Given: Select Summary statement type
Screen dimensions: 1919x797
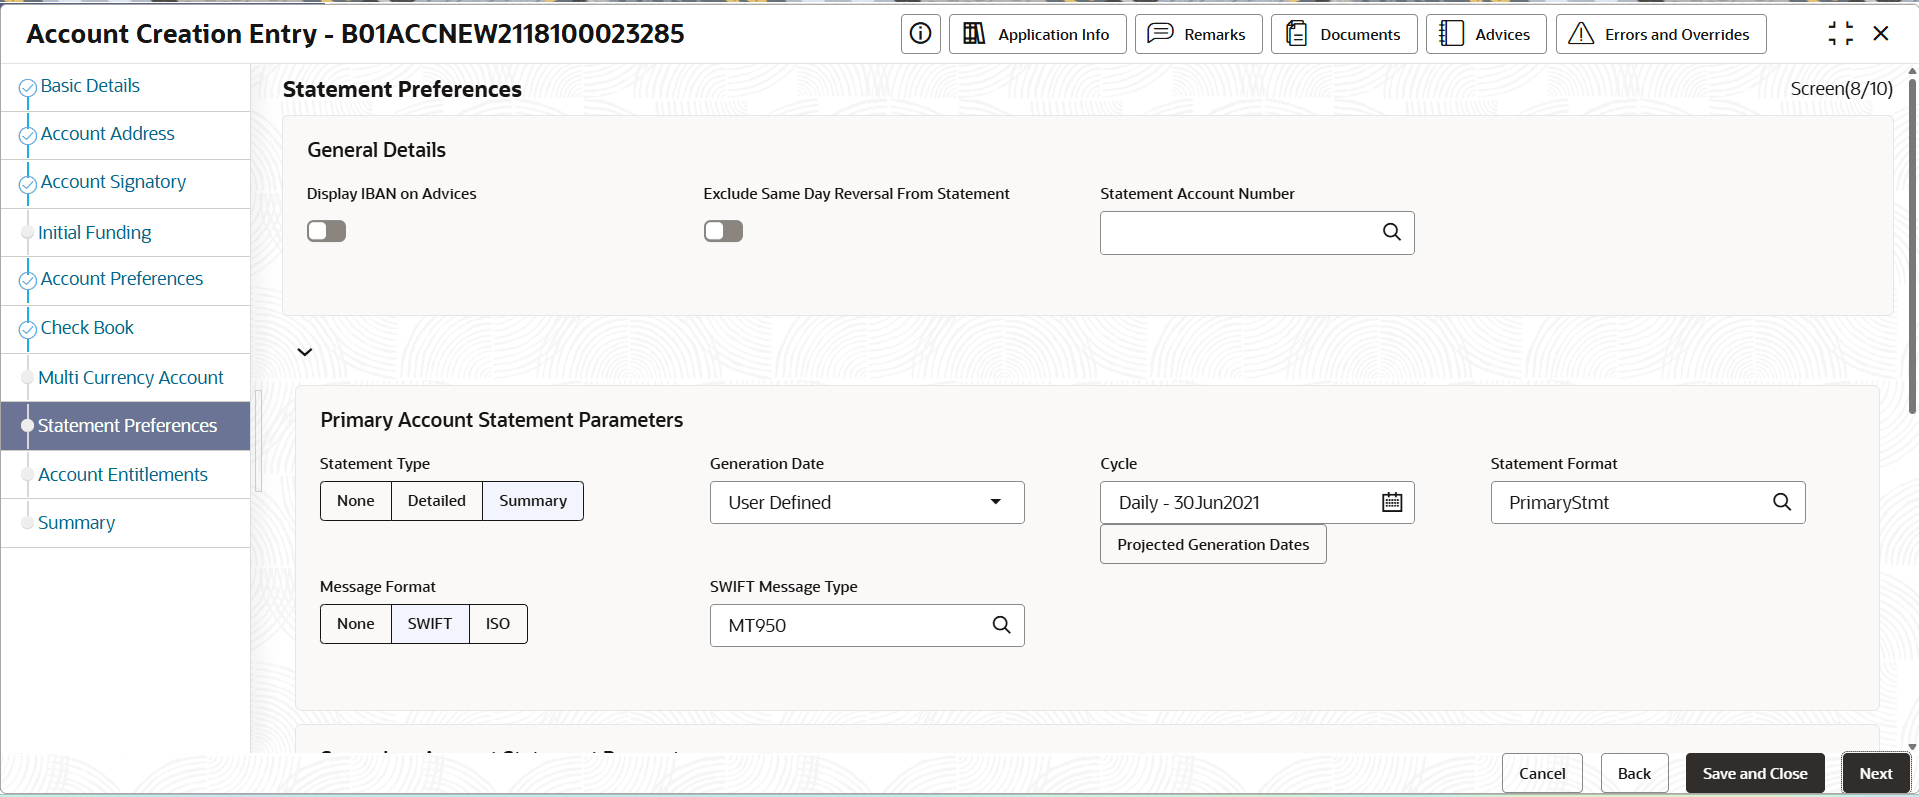Looking at the screenshot, I should [533, 501].
